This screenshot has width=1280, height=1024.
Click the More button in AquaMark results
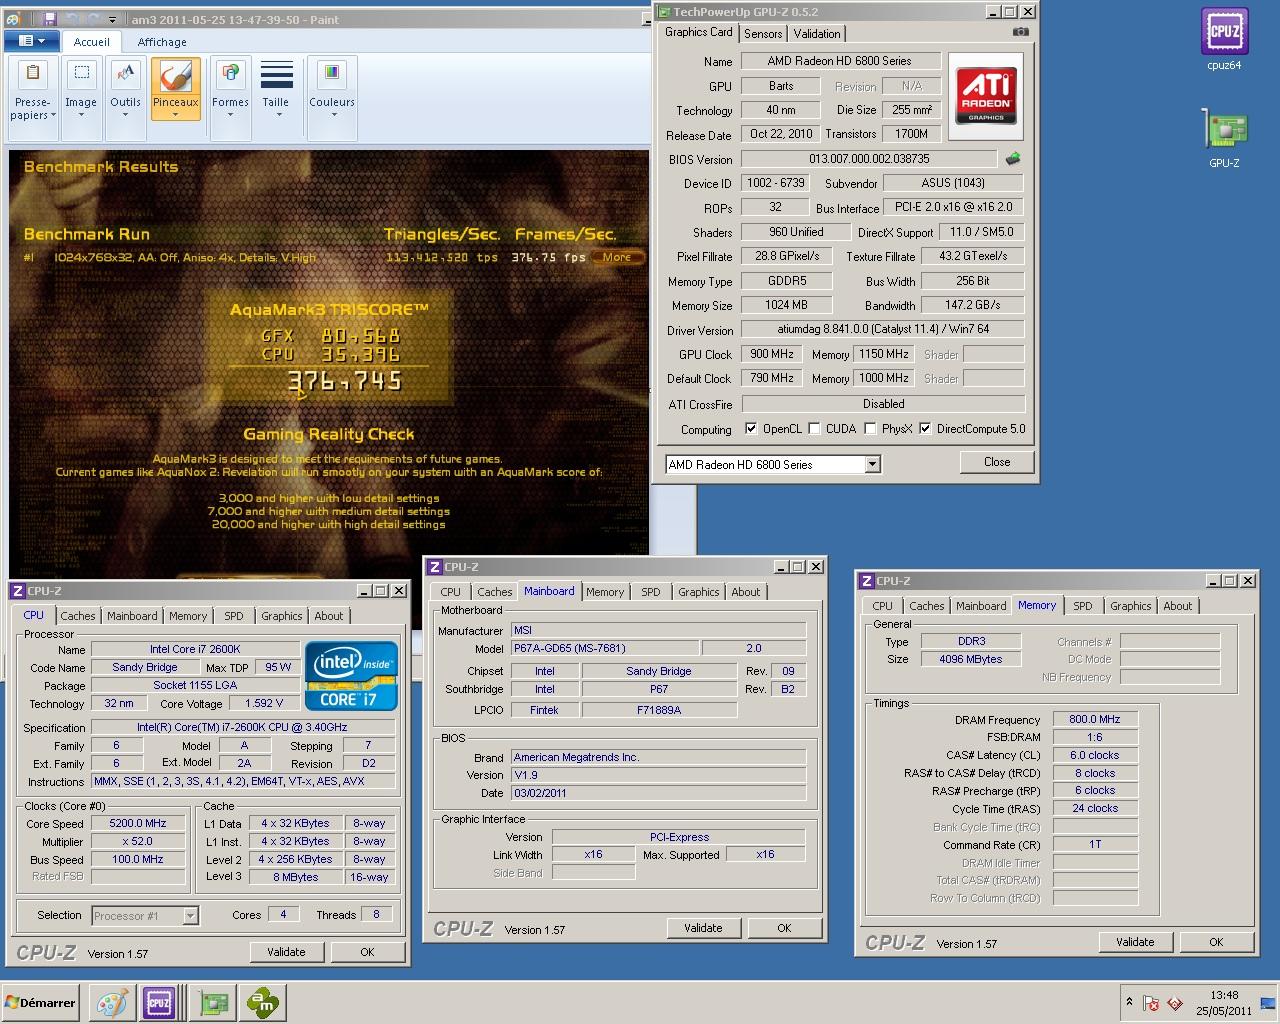617,257
